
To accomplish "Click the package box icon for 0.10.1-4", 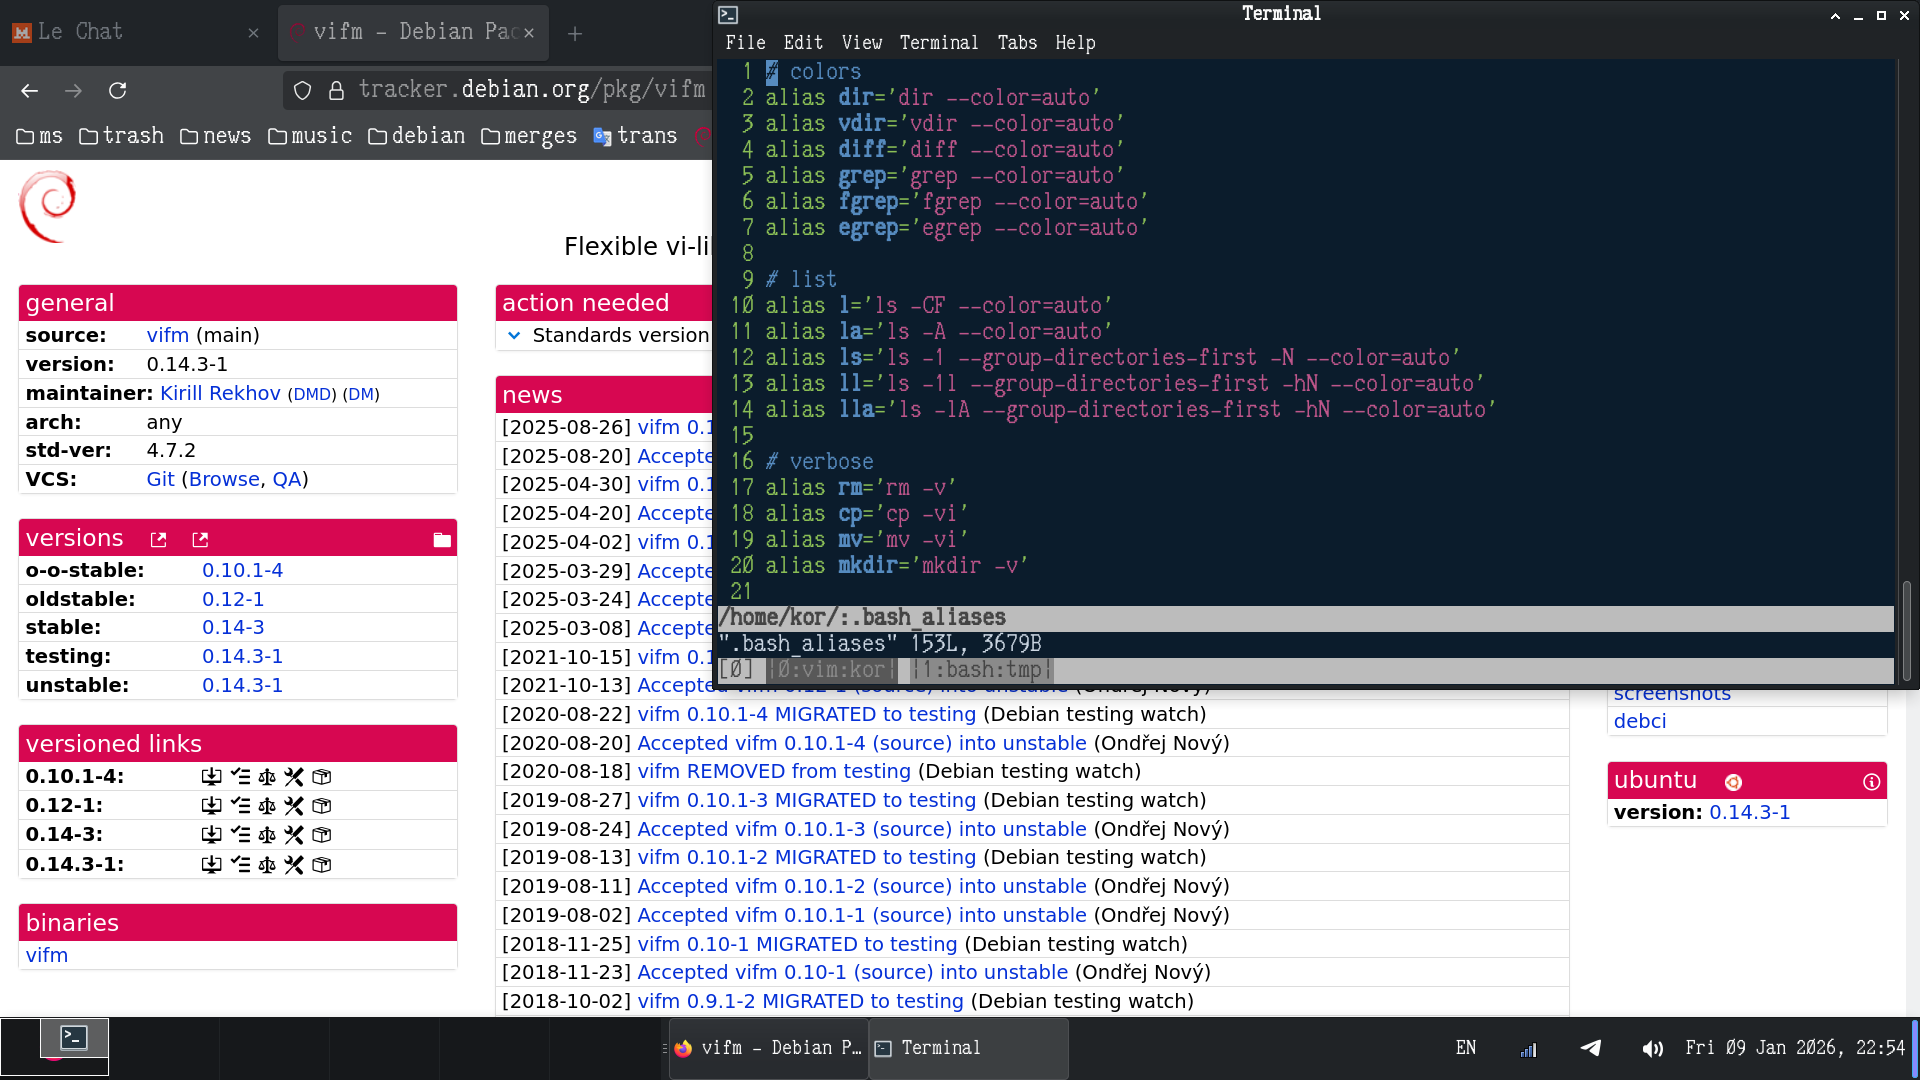I will click(x=322, y=777).
